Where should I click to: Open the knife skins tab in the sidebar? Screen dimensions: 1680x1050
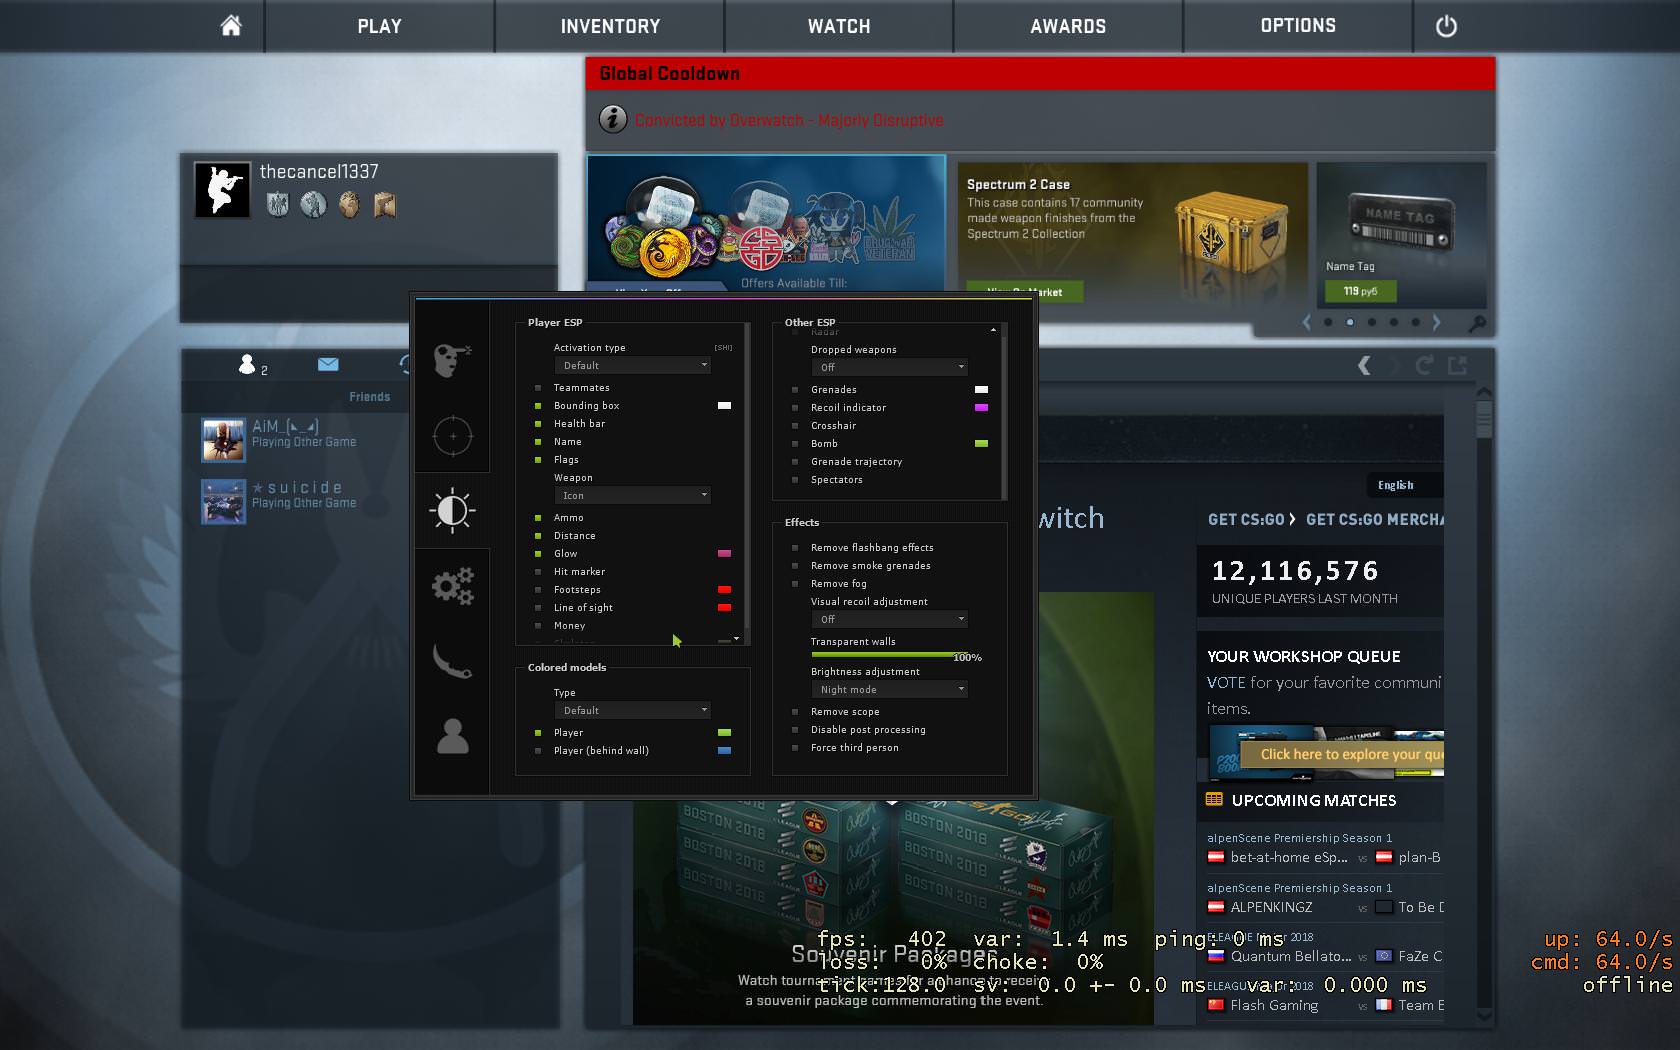point(452,661)
